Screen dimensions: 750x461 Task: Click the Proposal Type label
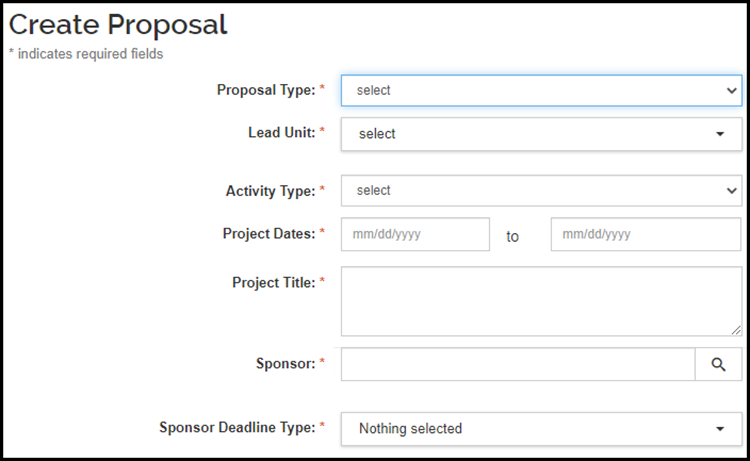coord(265,90)
